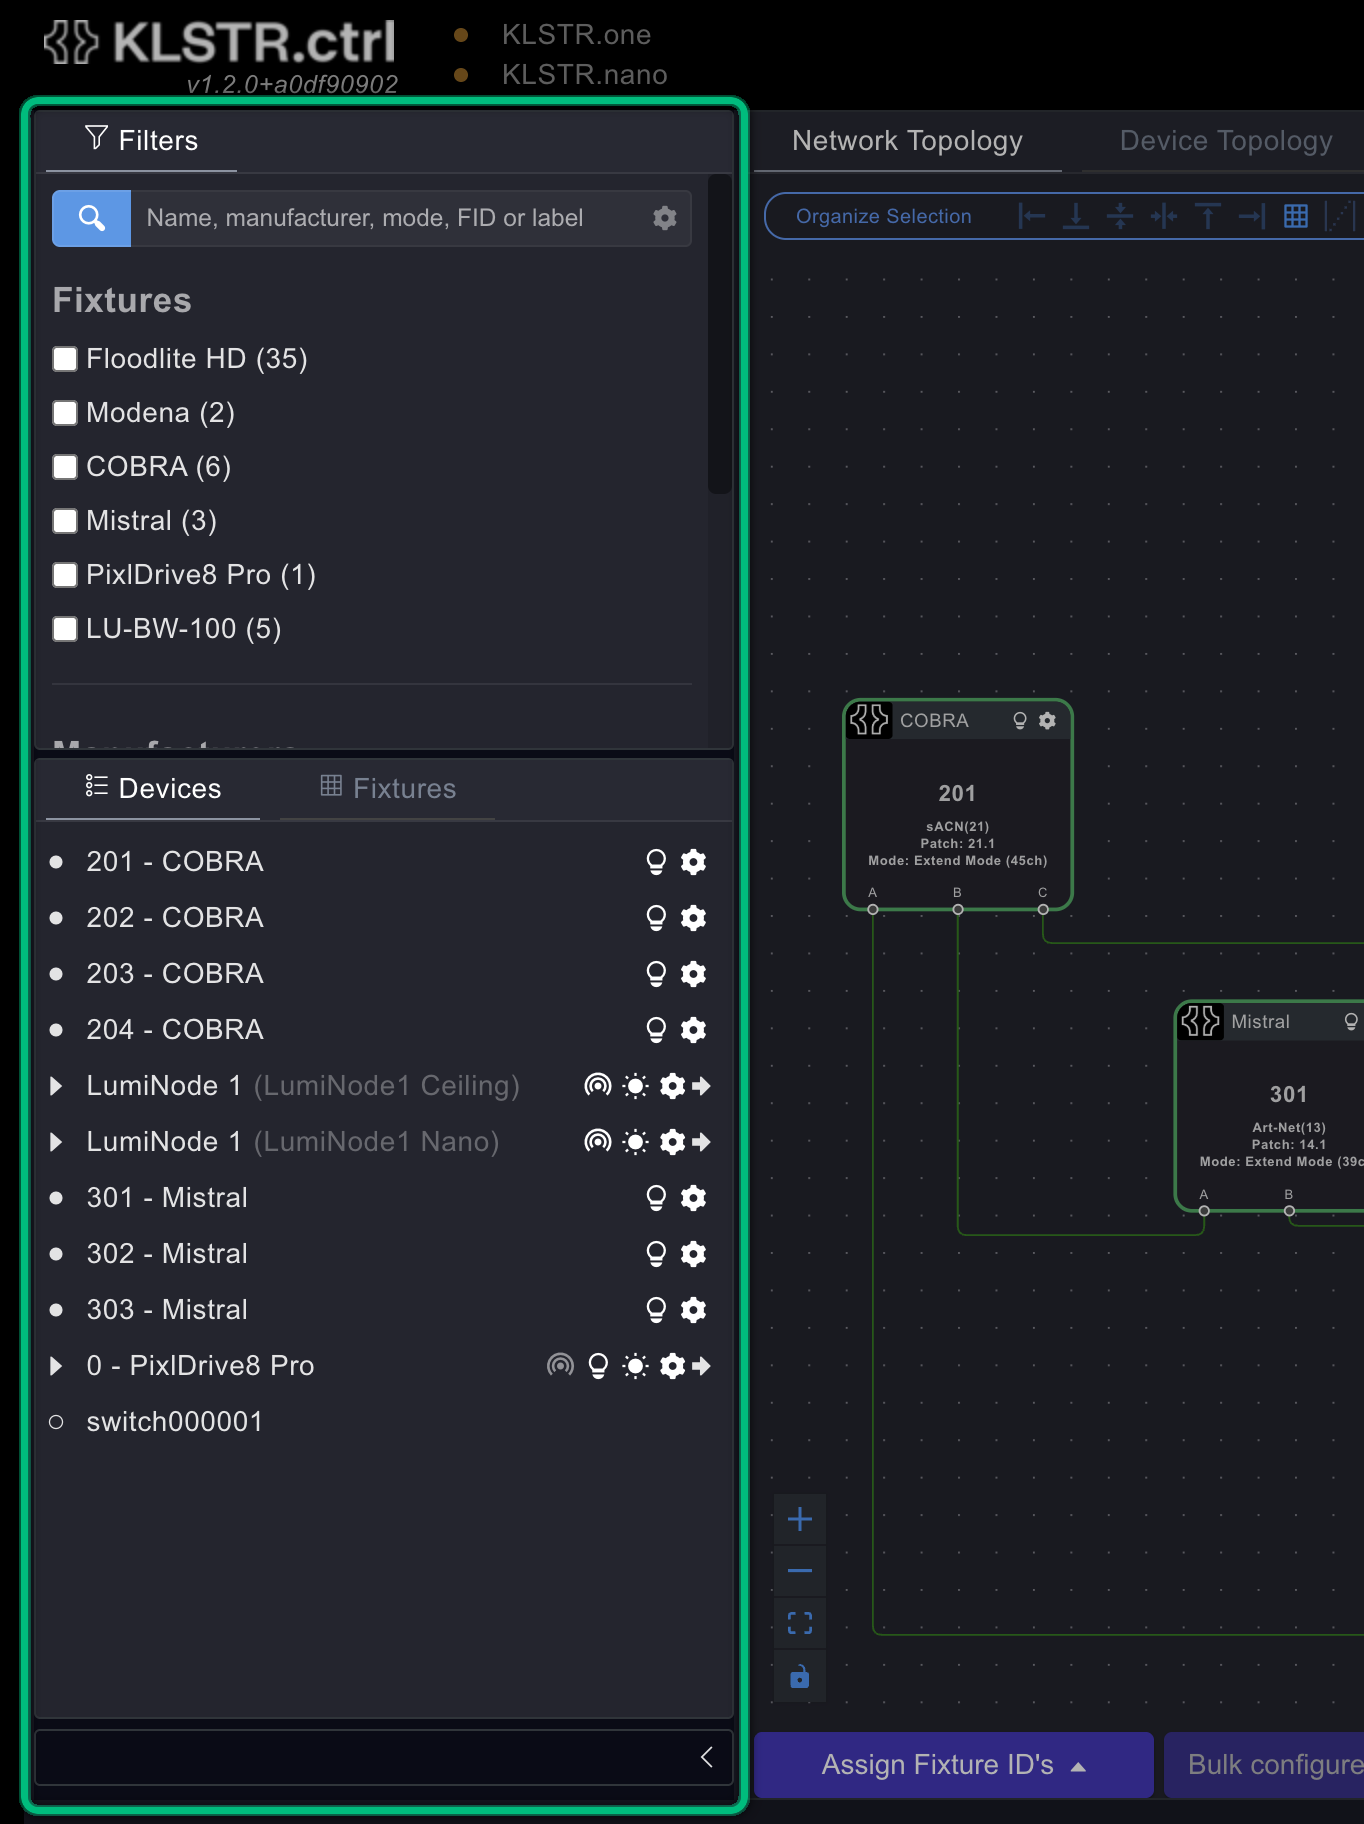The image size is (1364, 1824).
Task: Click grid arrange icon in Organize Selection
Action: (x=1296, y=216)
